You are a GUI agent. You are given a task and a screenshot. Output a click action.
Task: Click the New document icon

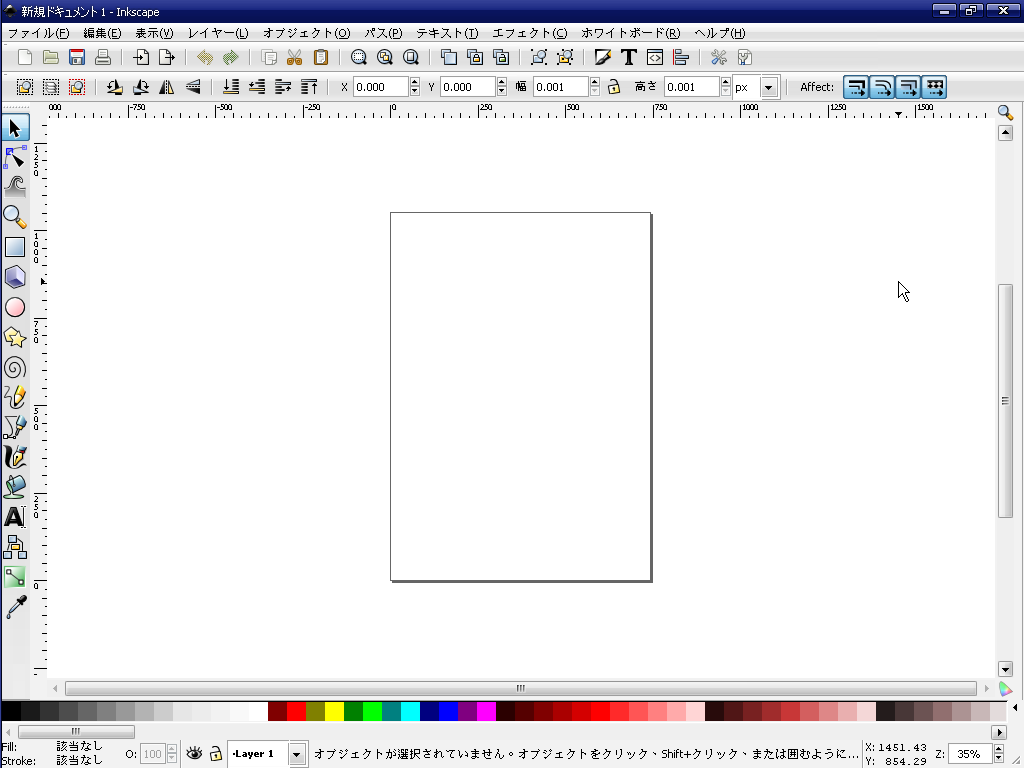pos(25,57)
